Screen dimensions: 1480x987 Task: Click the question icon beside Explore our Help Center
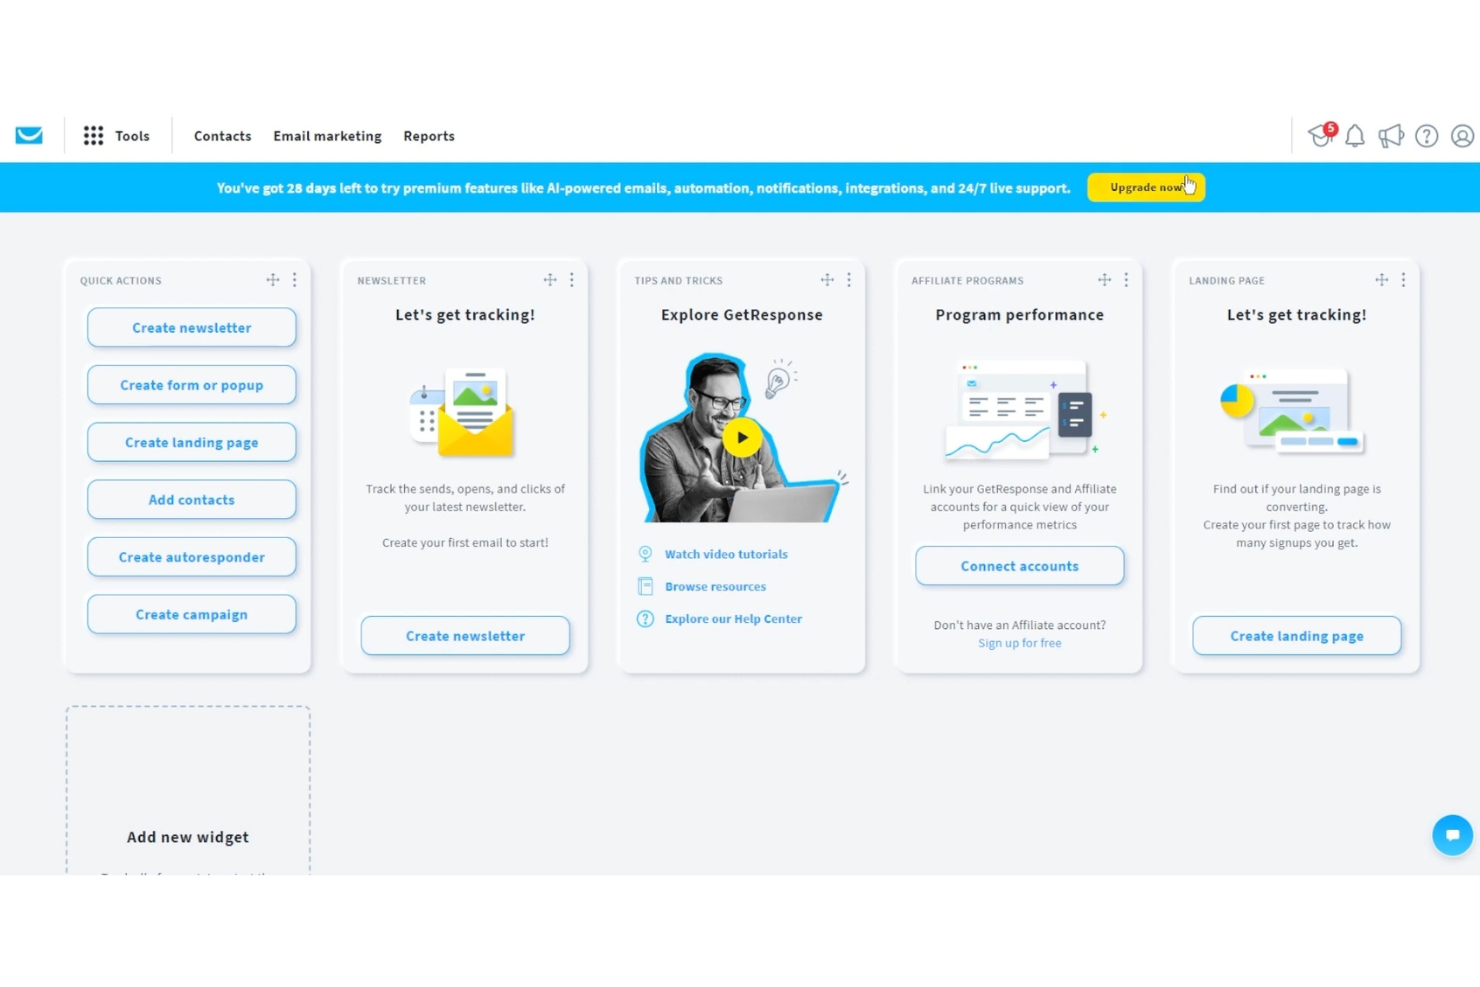click(646, 619)
